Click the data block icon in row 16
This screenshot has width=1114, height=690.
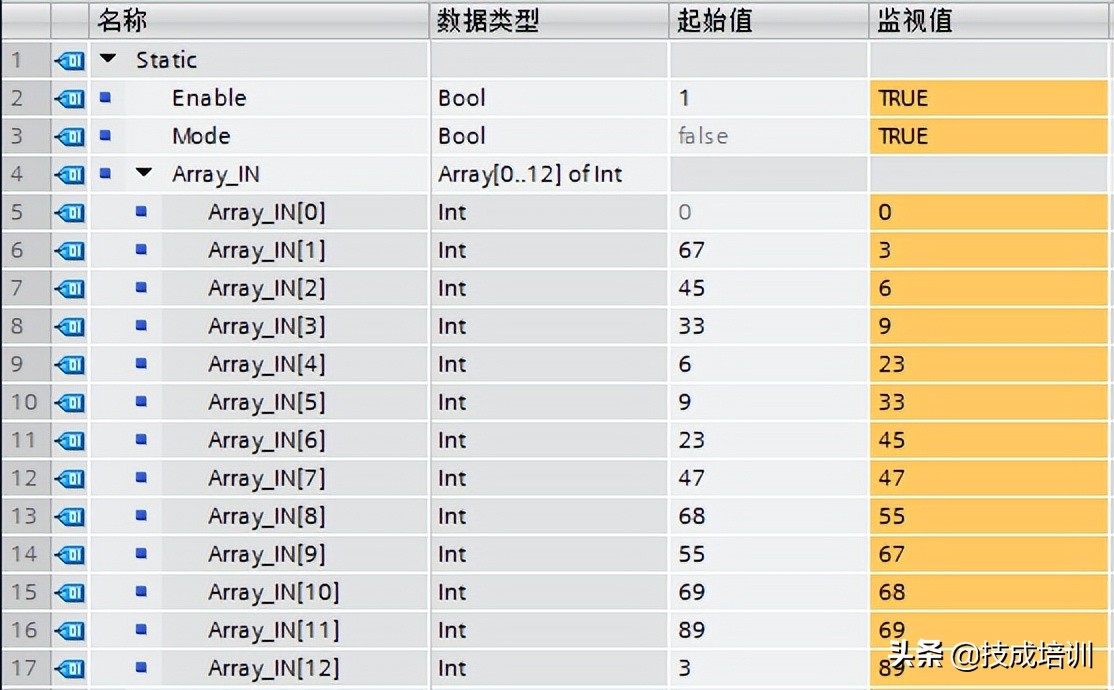tap(70, 630)
